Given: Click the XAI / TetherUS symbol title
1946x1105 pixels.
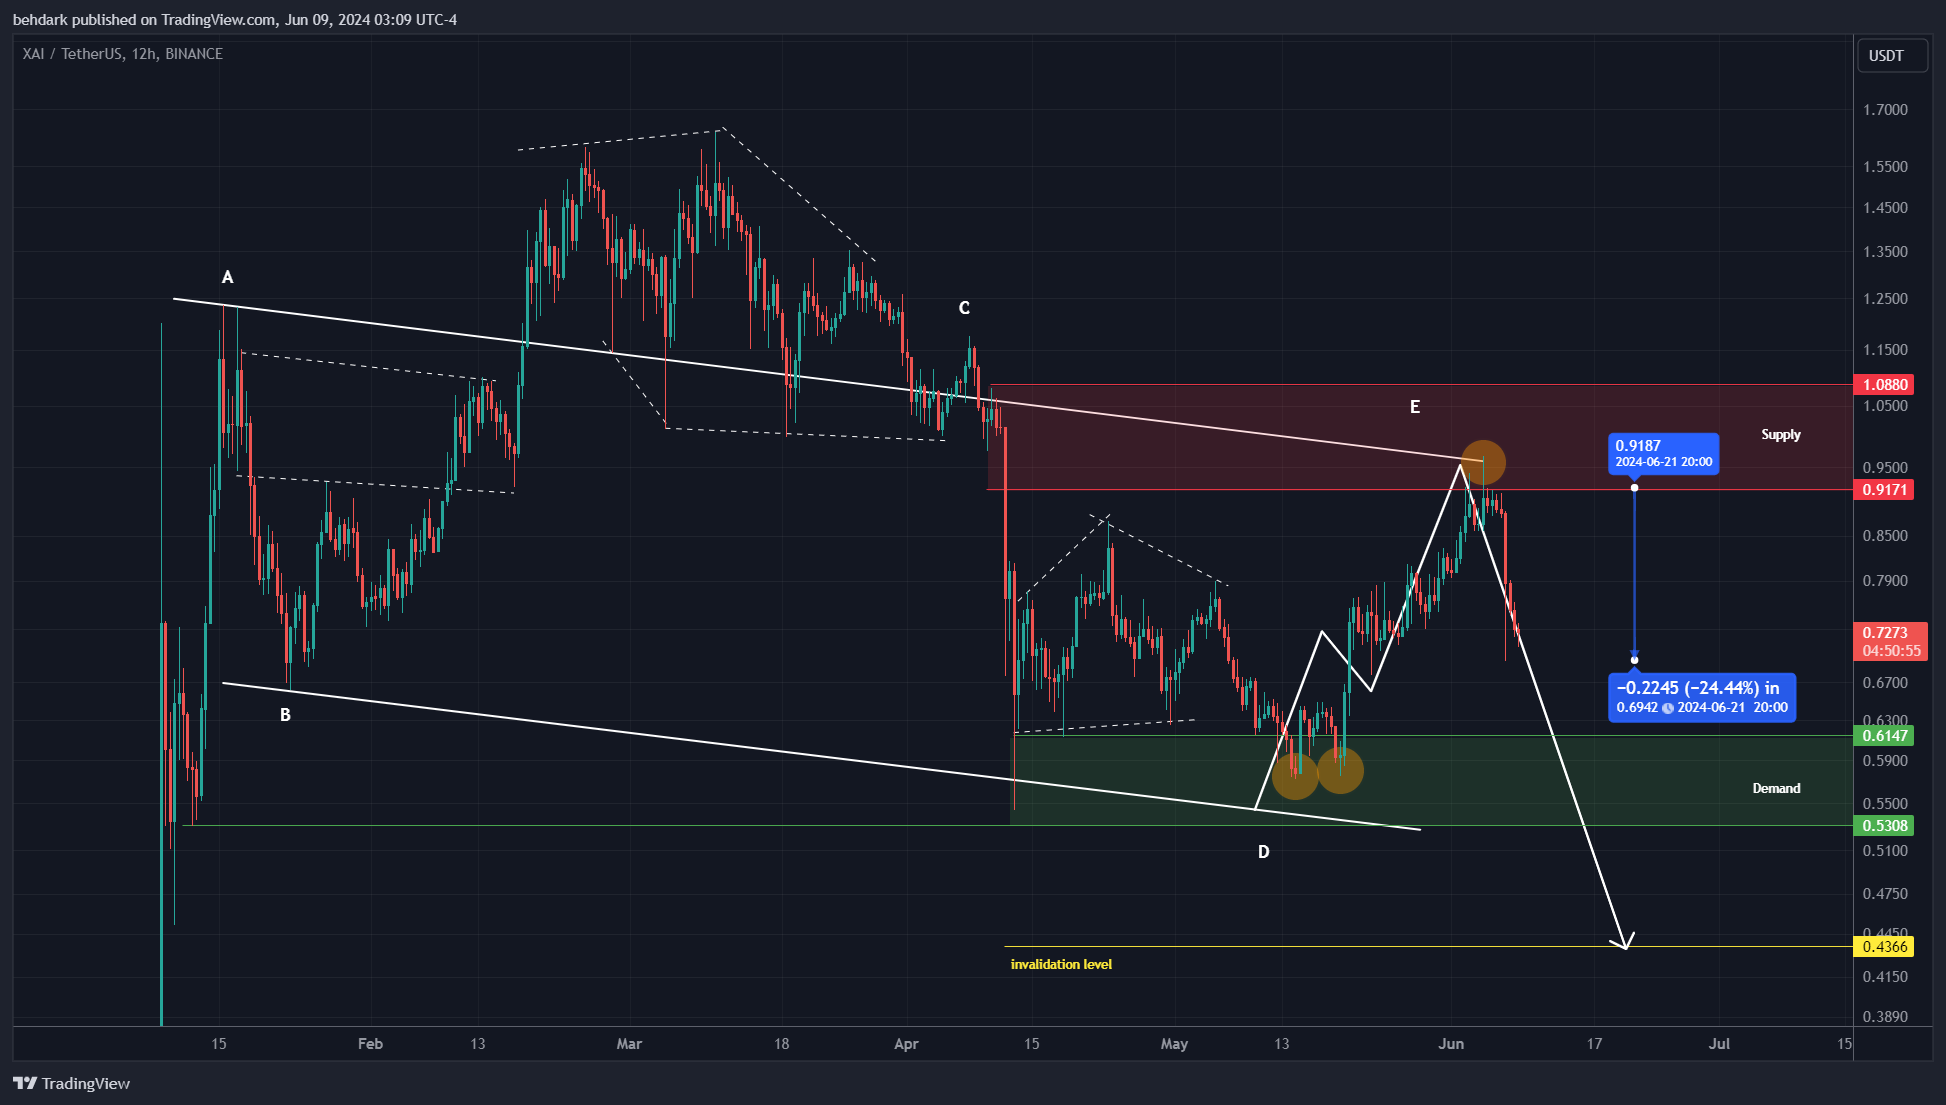Looking at the screenshot, I should click(123, 54).
